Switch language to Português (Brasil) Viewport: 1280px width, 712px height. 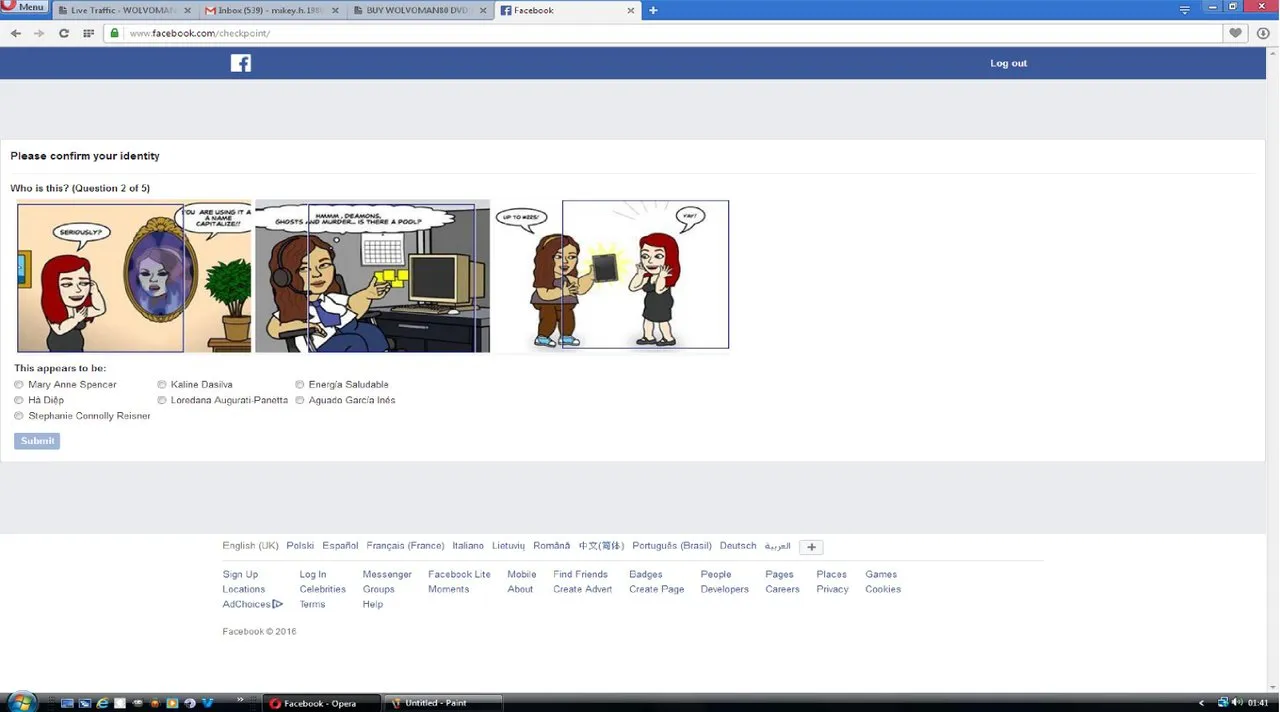tap(672, 546)
